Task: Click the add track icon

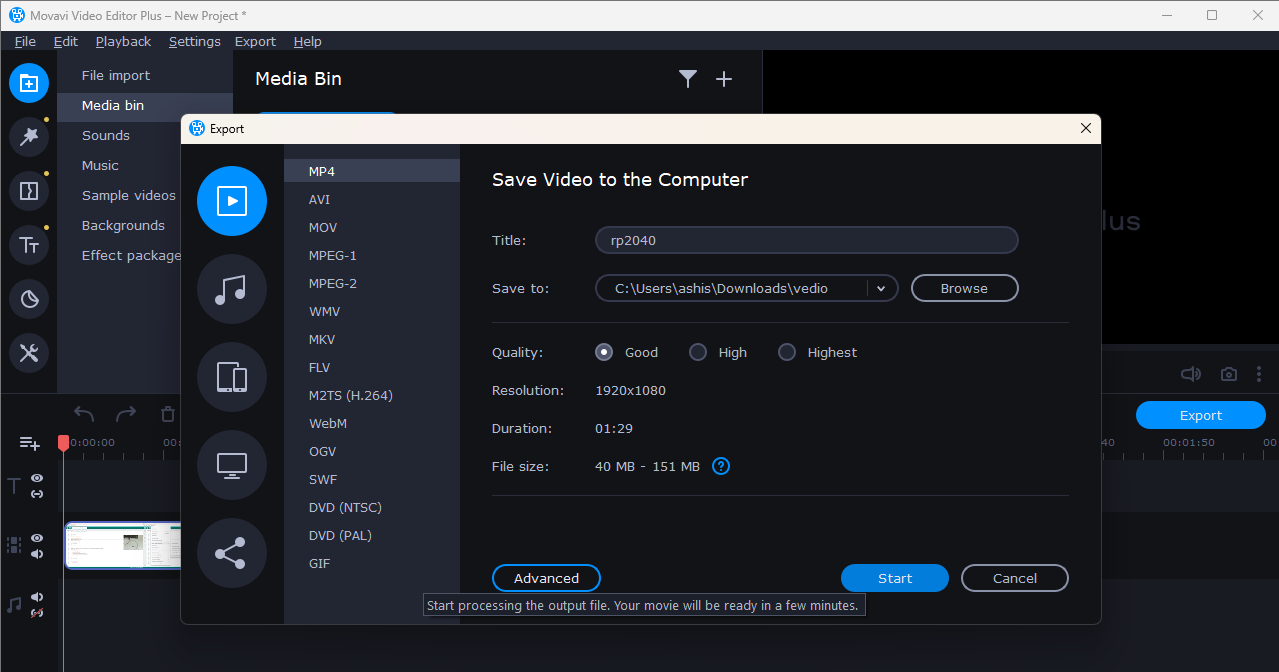Action: pyautogui.click(x=30, y=443)
